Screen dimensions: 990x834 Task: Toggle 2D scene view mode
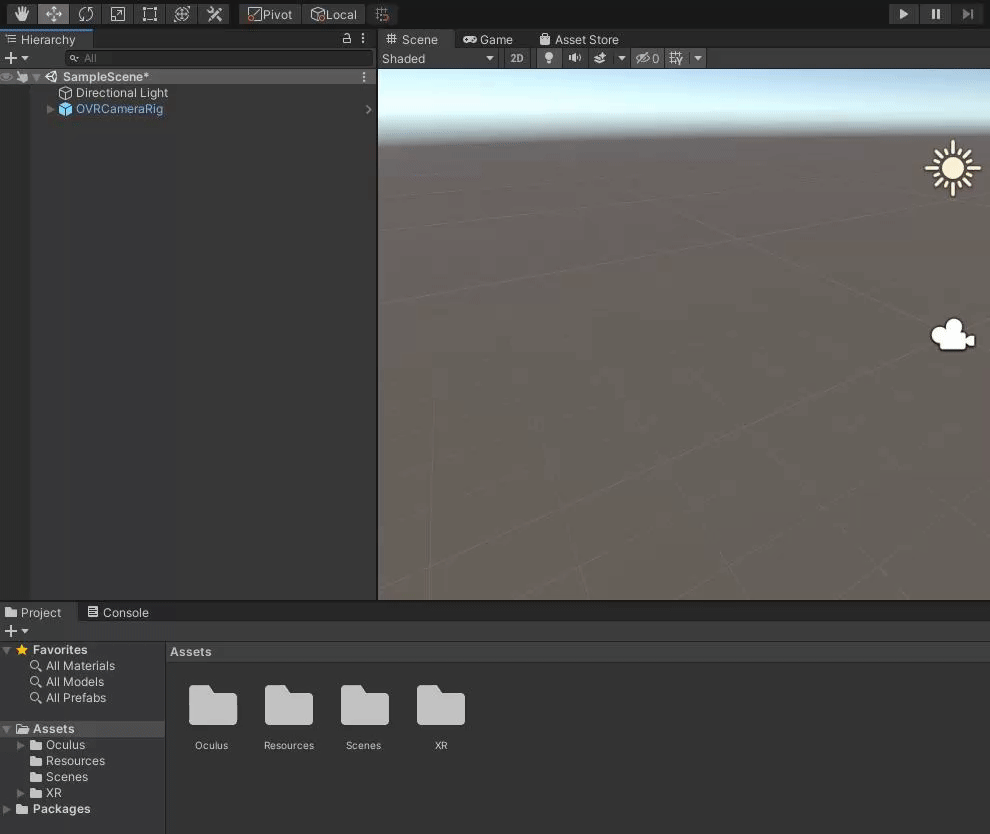(517, 58)
